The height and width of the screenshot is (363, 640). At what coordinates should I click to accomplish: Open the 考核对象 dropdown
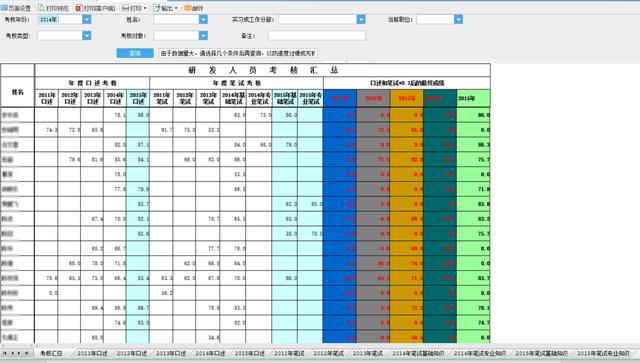click(203, 36)
